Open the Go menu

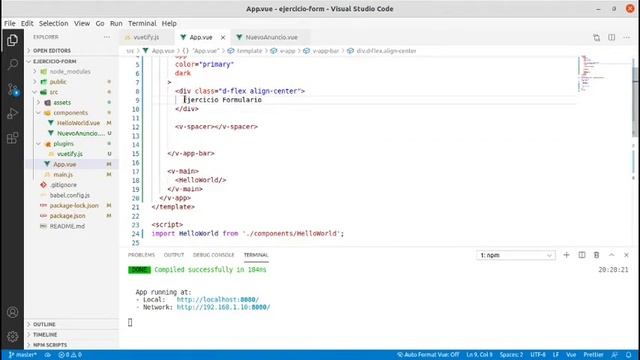pyautogui.click(x=100, y=24)
